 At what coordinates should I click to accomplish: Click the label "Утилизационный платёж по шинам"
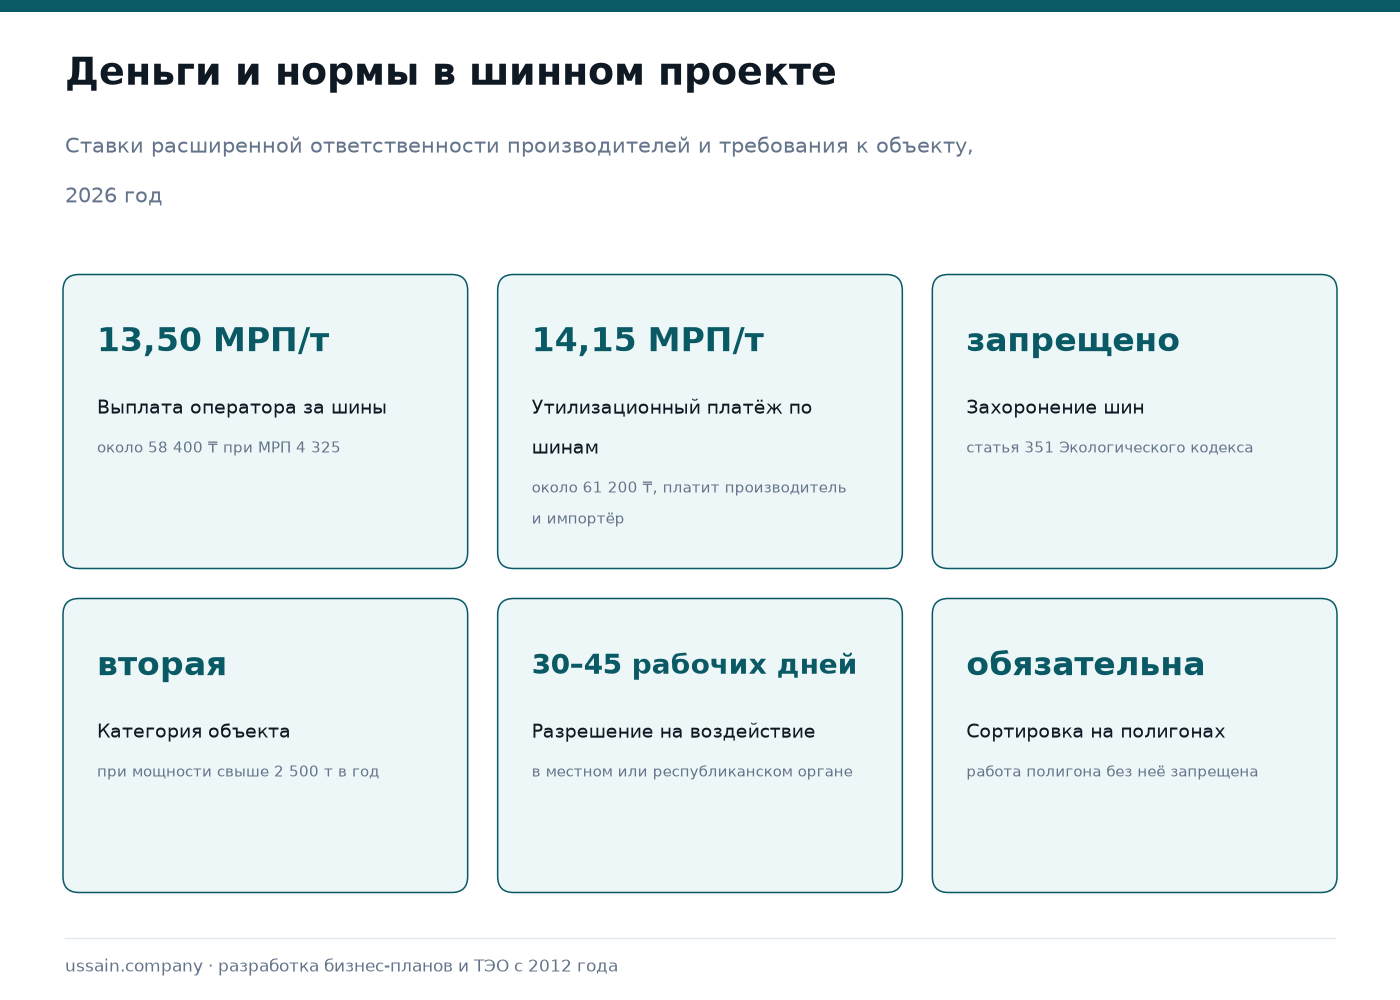pos(672,427)
